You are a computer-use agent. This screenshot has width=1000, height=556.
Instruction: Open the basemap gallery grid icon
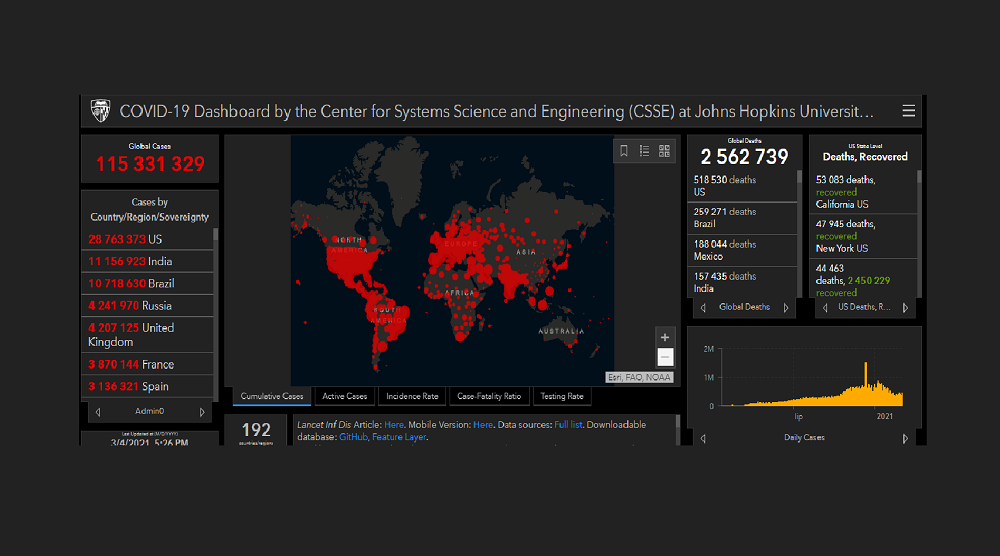664,151
